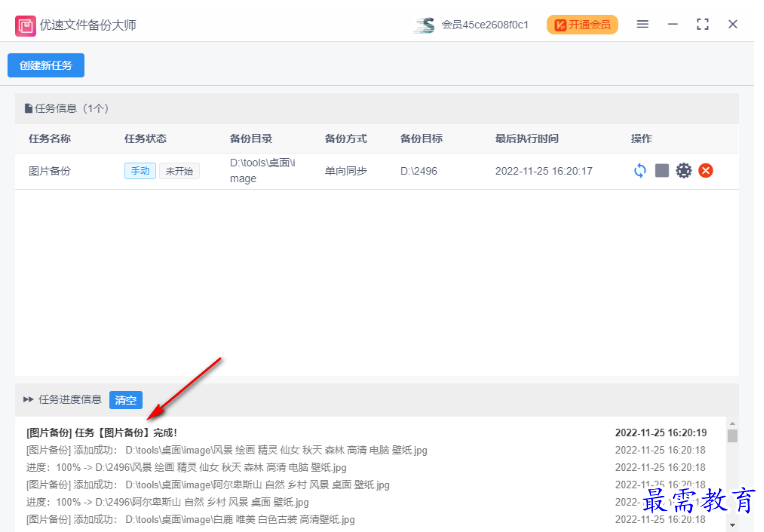
Task: Minimize the backup app window
Action: 672,24
